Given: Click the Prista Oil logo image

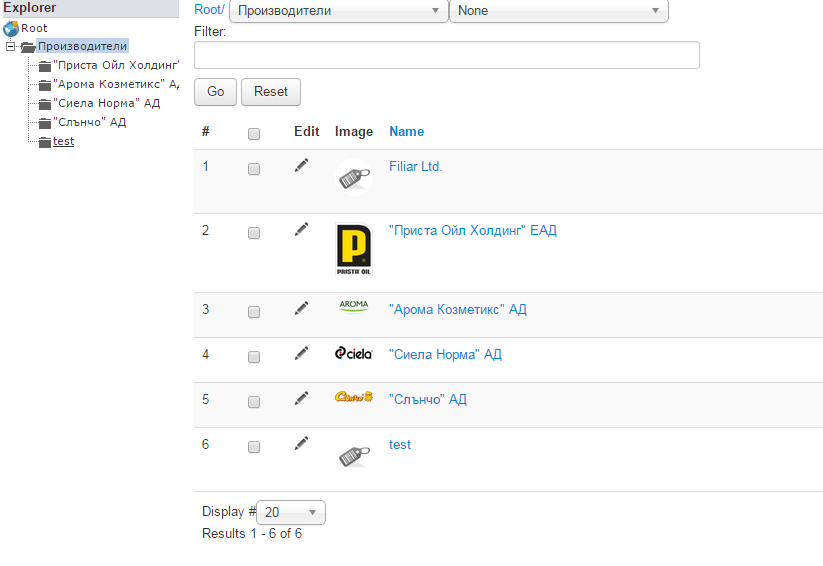Looking at the screenshot, I should [x=354, y=249].
